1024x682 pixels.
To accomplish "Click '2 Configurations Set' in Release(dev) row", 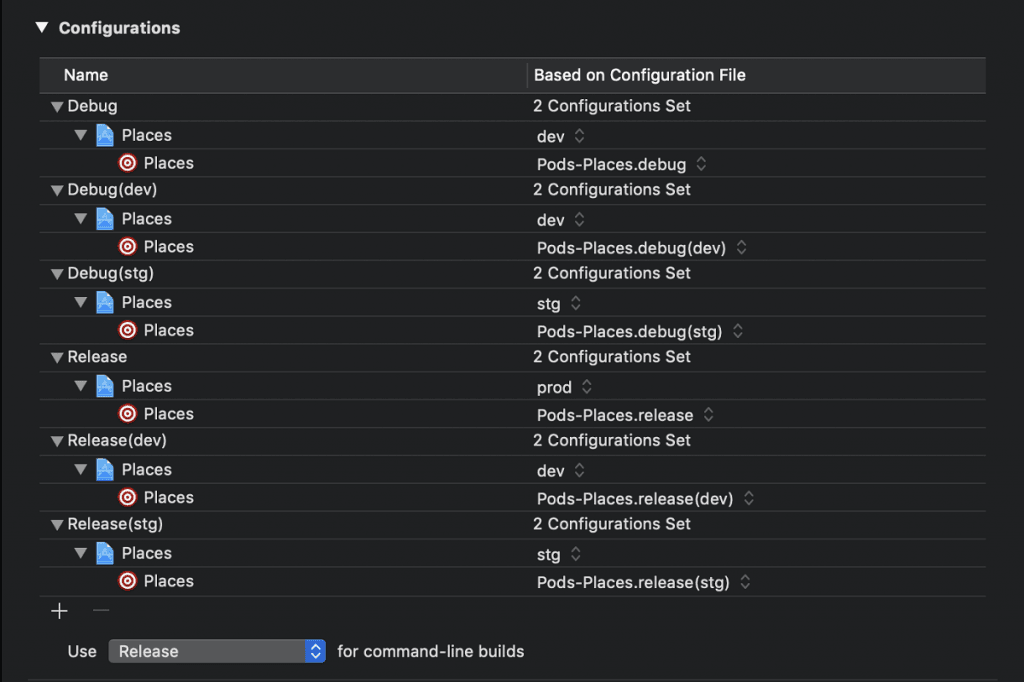I will (x=612, y=440).
